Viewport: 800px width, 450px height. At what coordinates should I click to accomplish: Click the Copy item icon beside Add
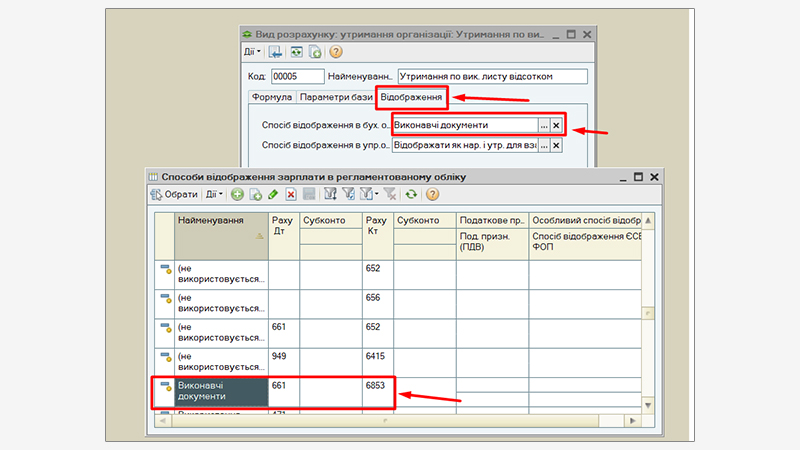click(x=255, y=194)
